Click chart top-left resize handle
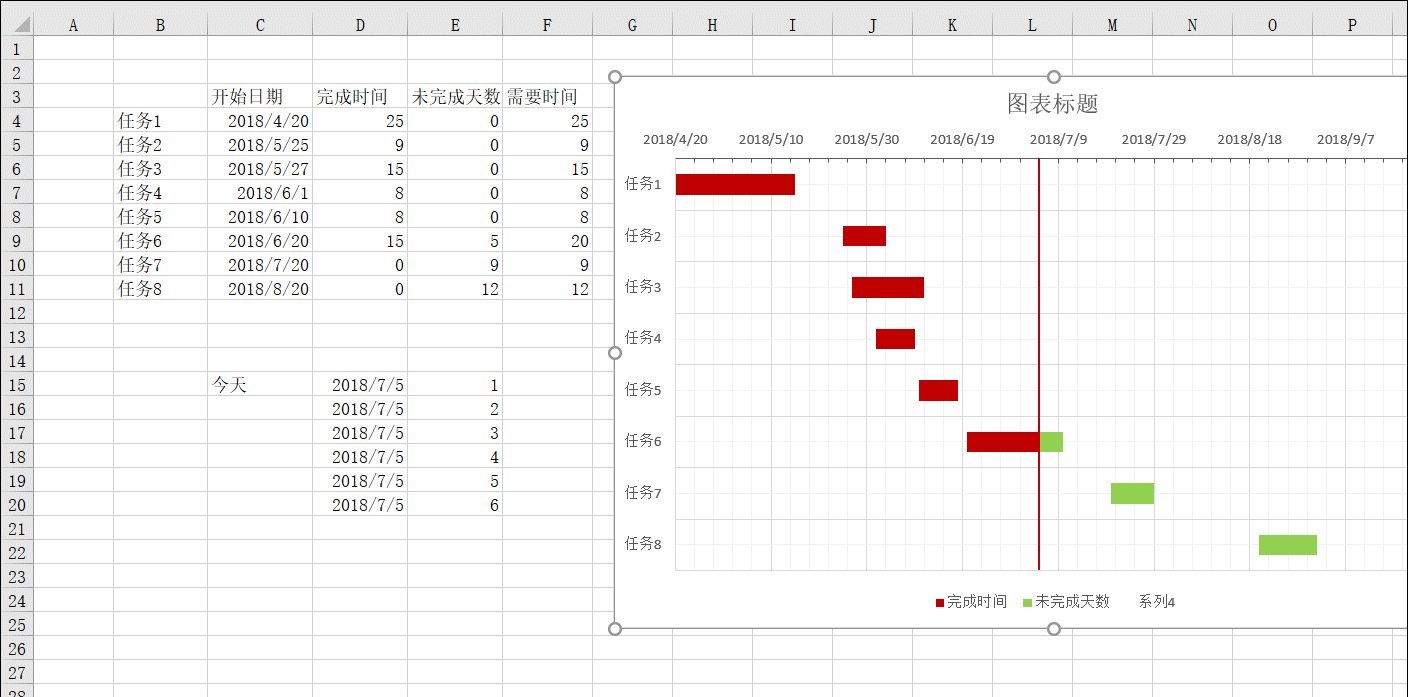Viewport: 1408px width, 697px height. point(615,77)
